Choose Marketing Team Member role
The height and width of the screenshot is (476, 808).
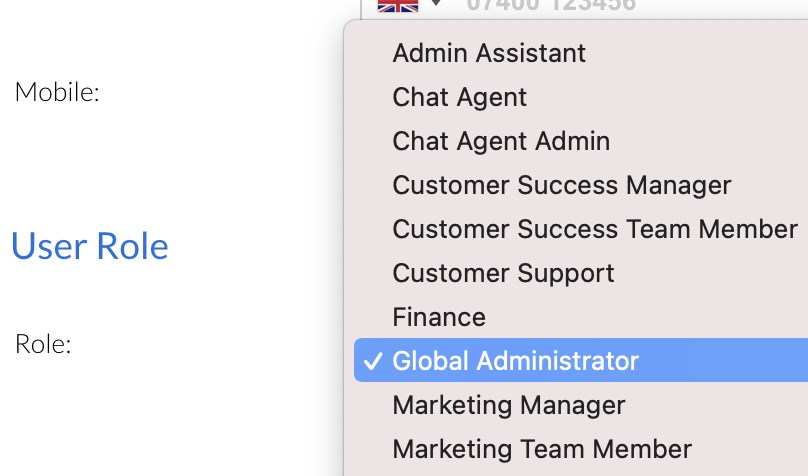(x=541, y=449)
